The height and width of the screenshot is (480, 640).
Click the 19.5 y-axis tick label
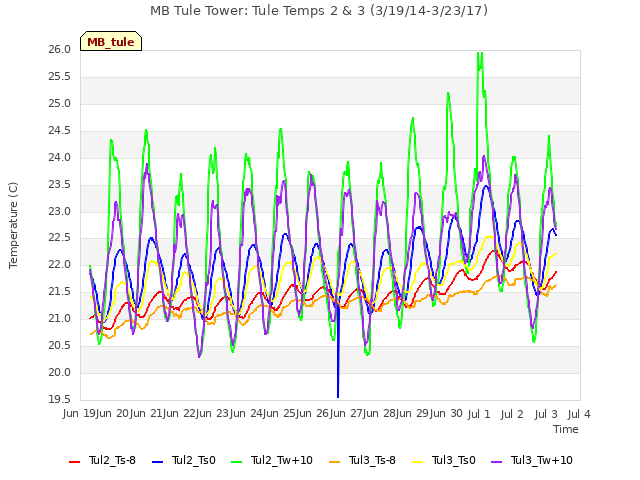pos(60,400)
